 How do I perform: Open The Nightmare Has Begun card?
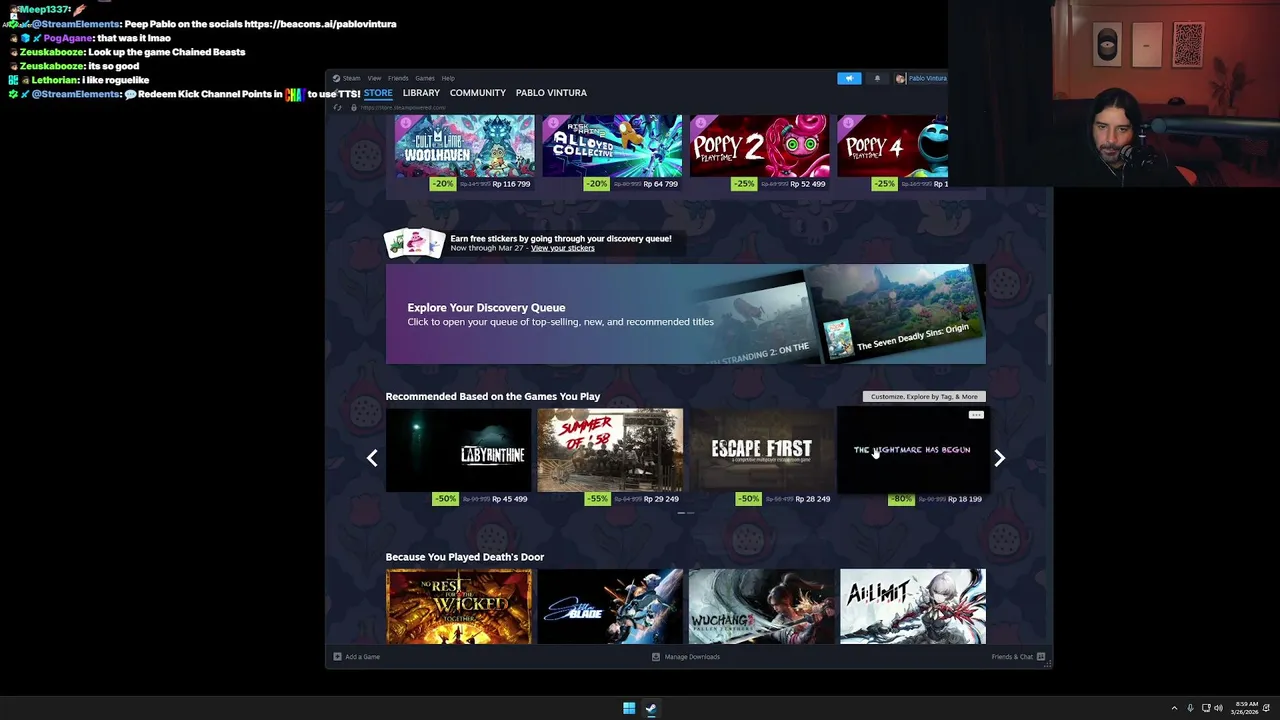coord(912,450)
